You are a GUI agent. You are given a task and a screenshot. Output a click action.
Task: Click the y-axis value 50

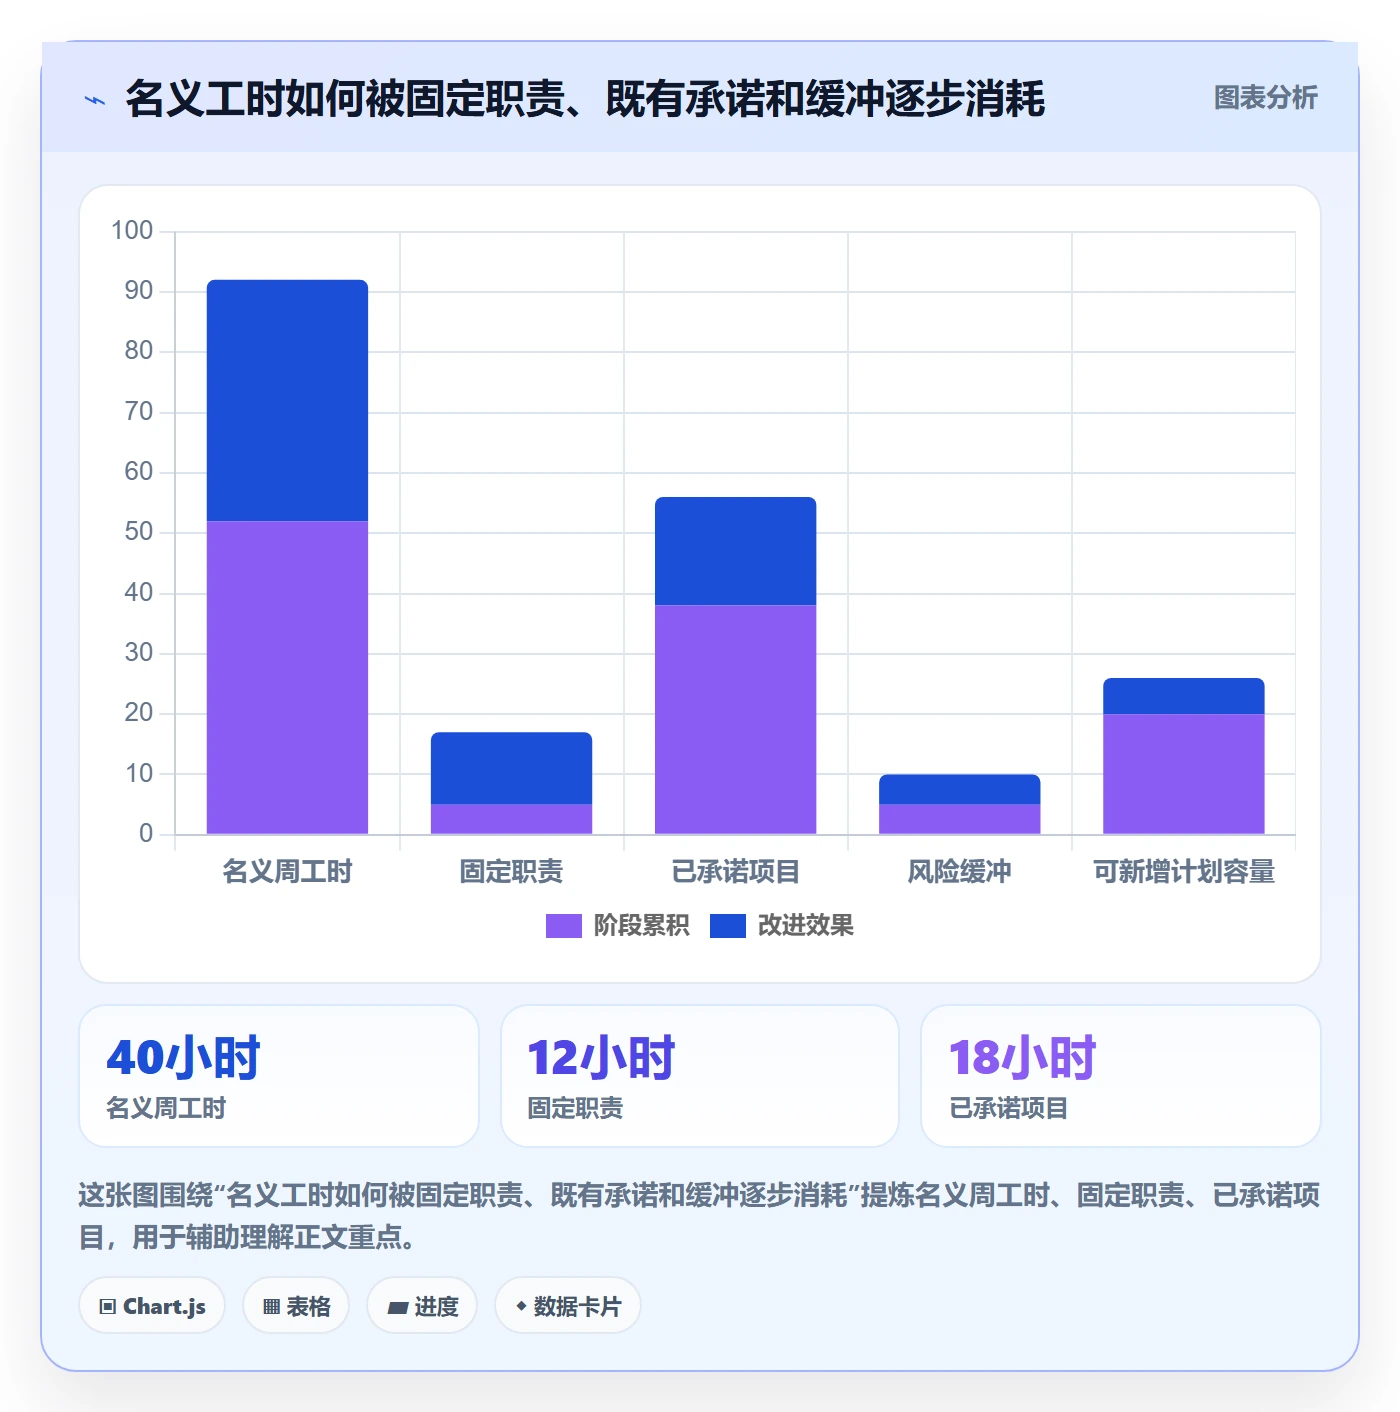click(139, 532)
